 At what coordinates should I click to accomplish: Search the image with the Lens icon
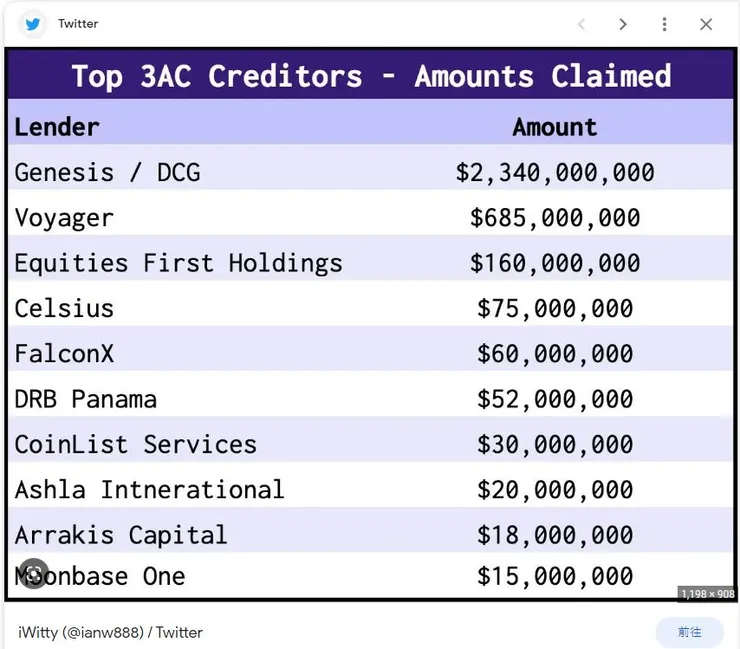coord(33,573)
